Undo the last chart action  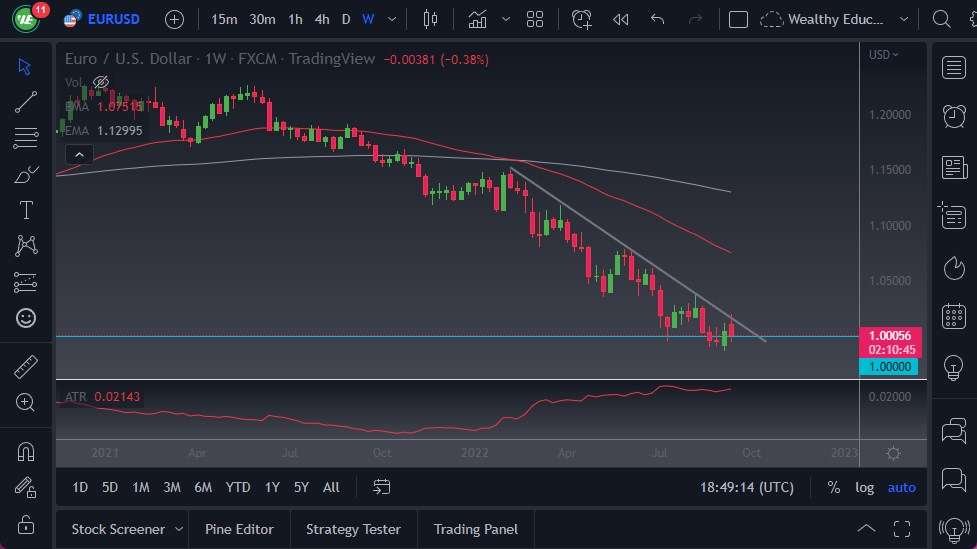[x=657, y=19]
